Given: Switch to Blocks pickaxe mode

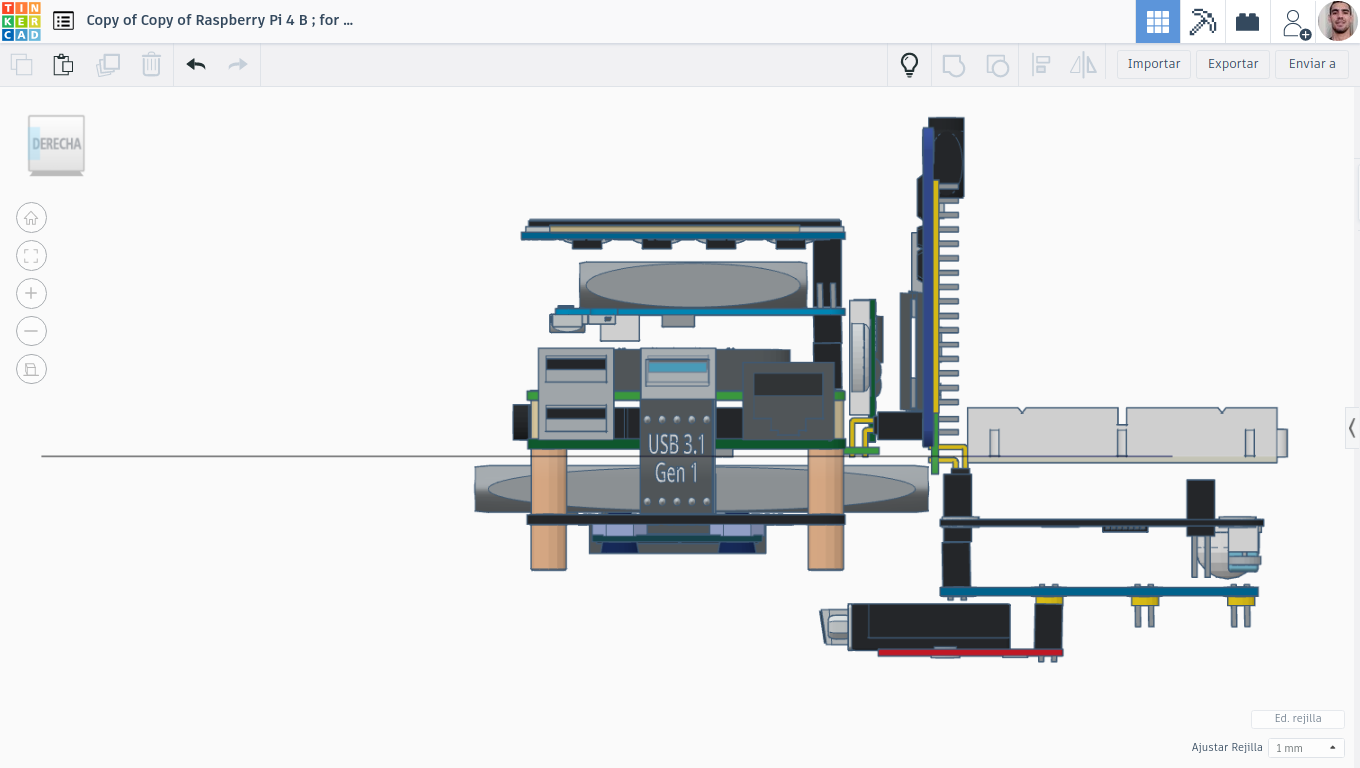Looking at the screenshot, I should tap(1203, 21).
